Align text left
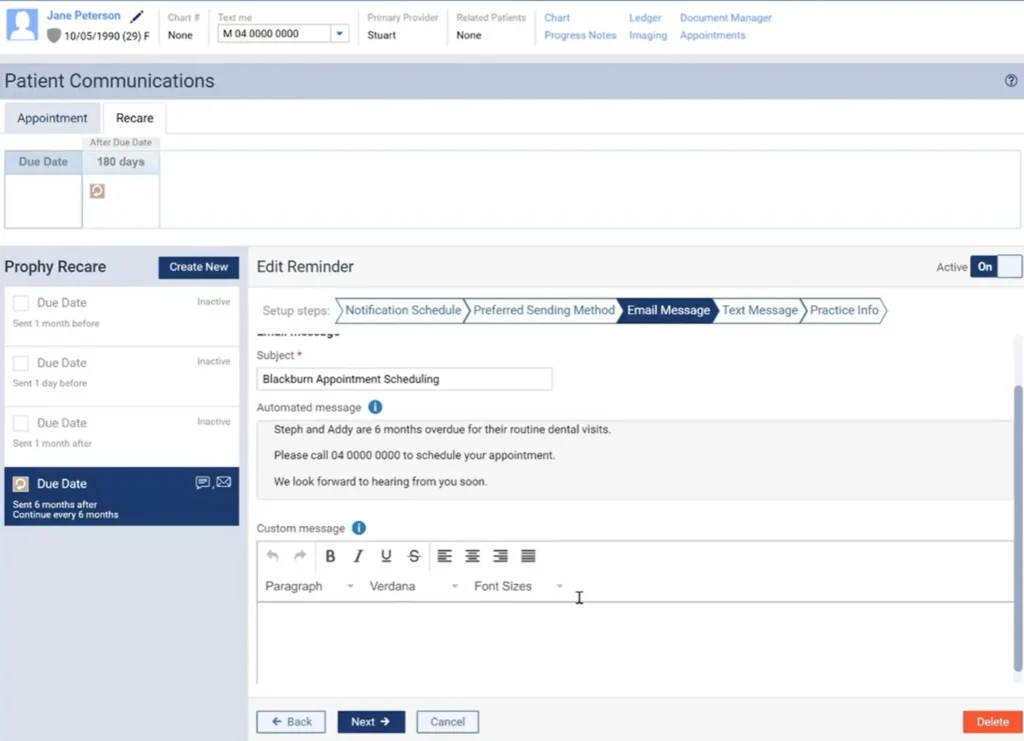Screen dimensions: 1024x741 445,556
